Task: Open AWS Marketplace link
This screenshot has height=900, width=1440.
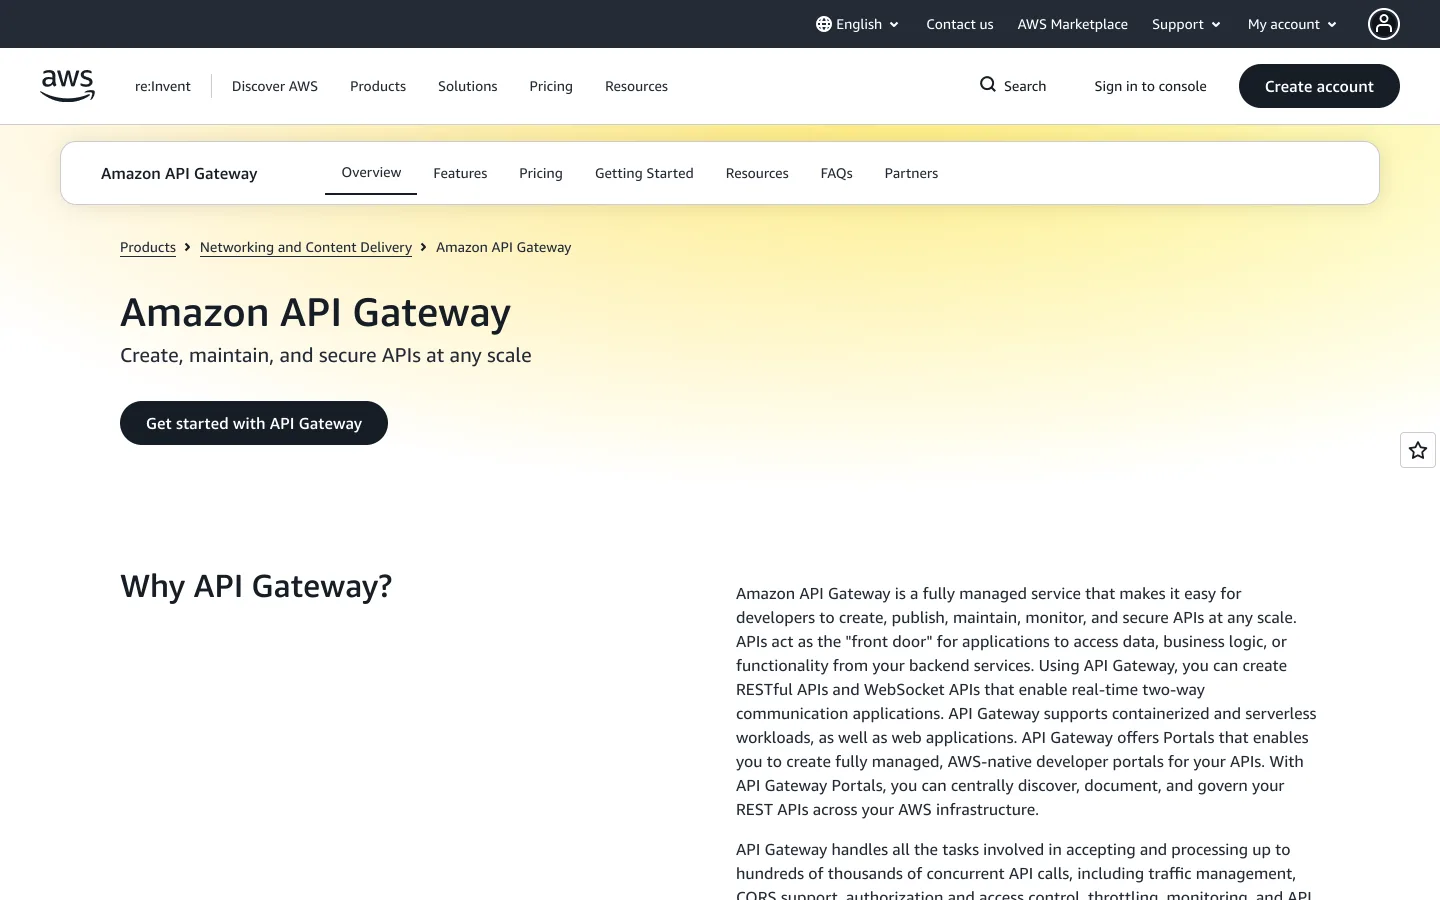Action: (1072, 24)
